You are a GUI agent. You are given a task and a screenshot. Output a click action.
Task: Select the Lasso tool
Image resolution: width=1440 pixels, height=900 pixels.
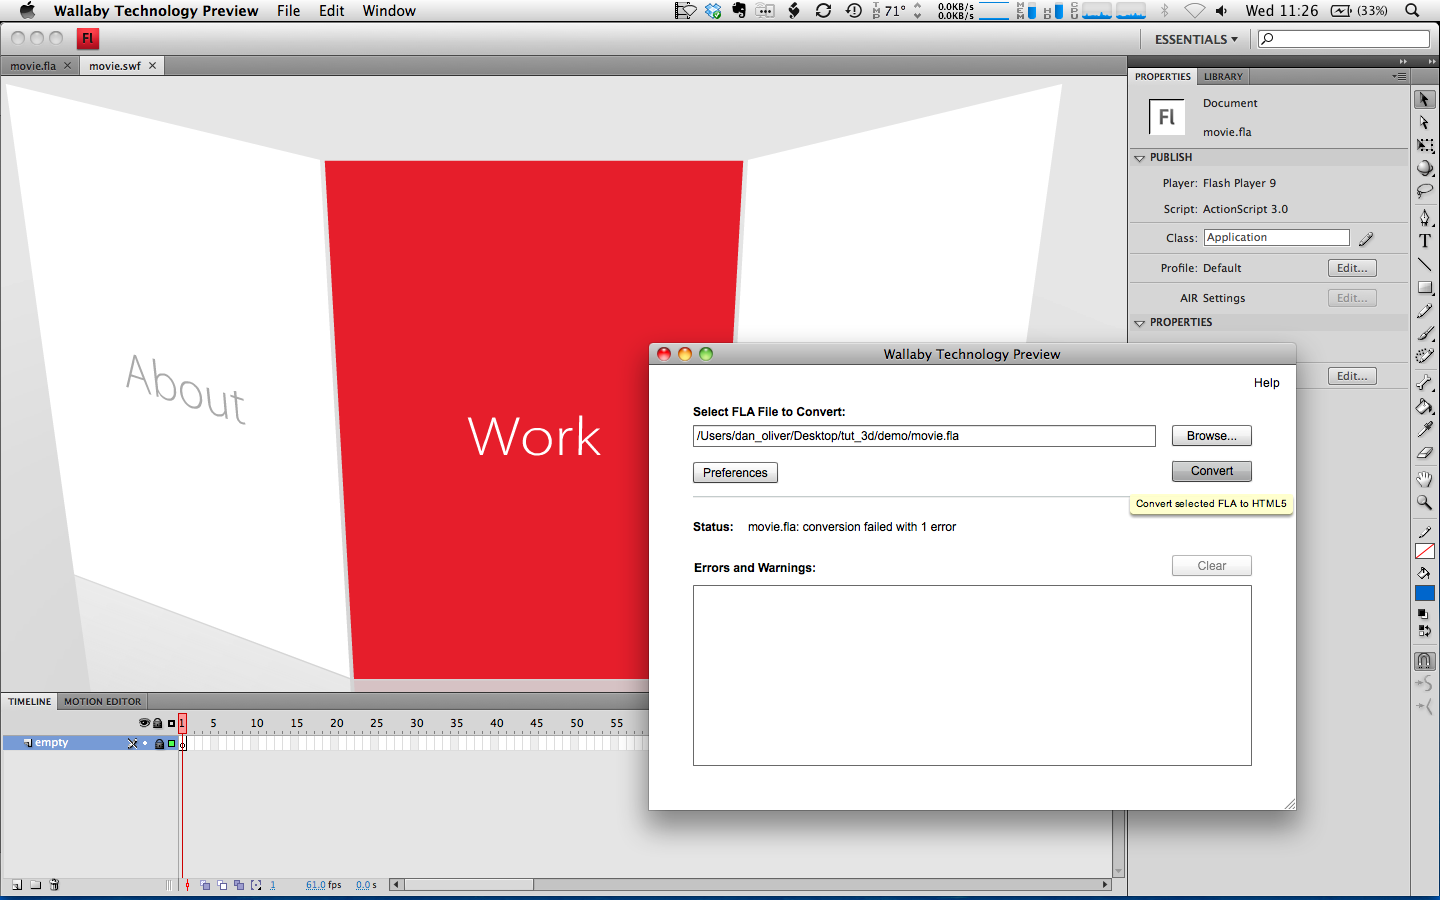1424,191
